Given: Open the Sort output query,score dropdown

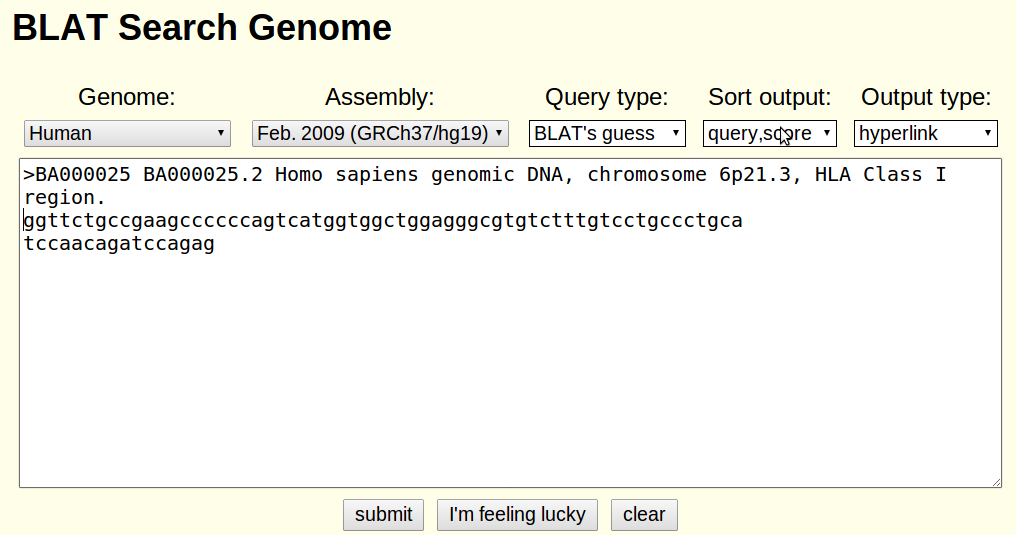Looking at the screenshot, I should 770,133.
